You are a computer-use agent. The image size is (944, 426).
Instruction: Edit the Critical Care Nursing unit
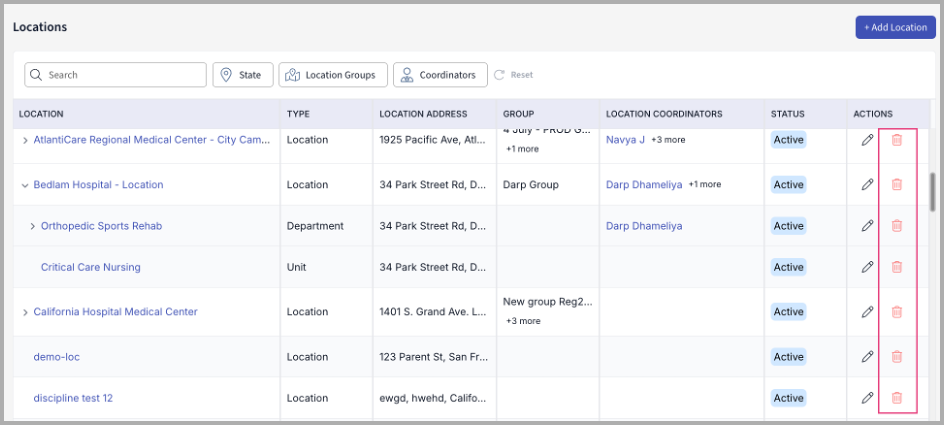pyautogui.click(x=867, y=267)
